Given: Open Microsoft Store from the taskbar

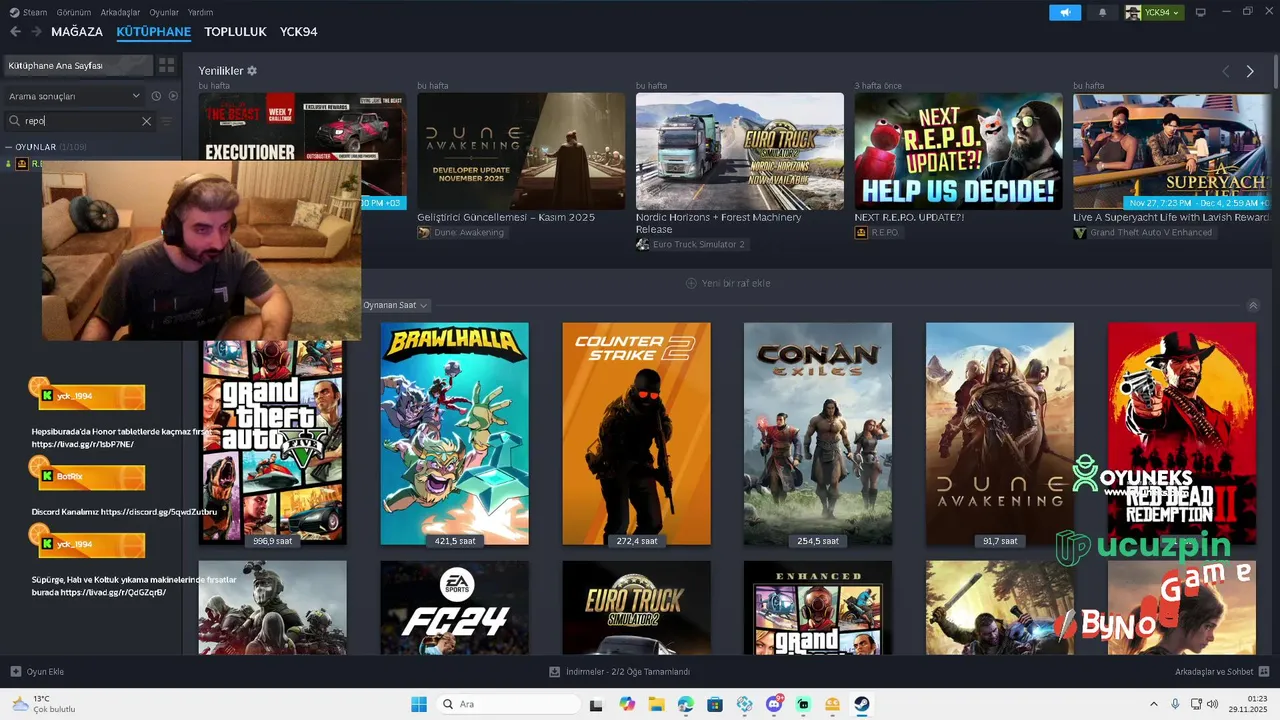Looking at the screenshot, I should coord(715,704).
